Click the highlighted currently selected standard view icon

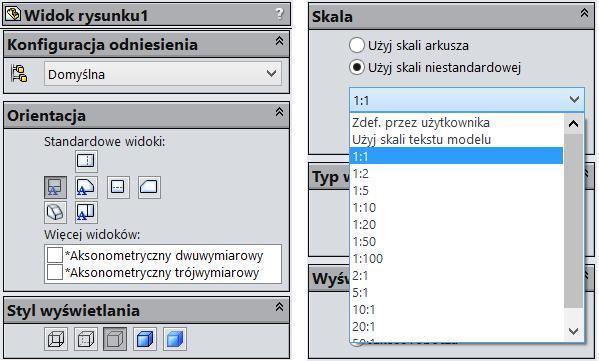click(55, 187)
